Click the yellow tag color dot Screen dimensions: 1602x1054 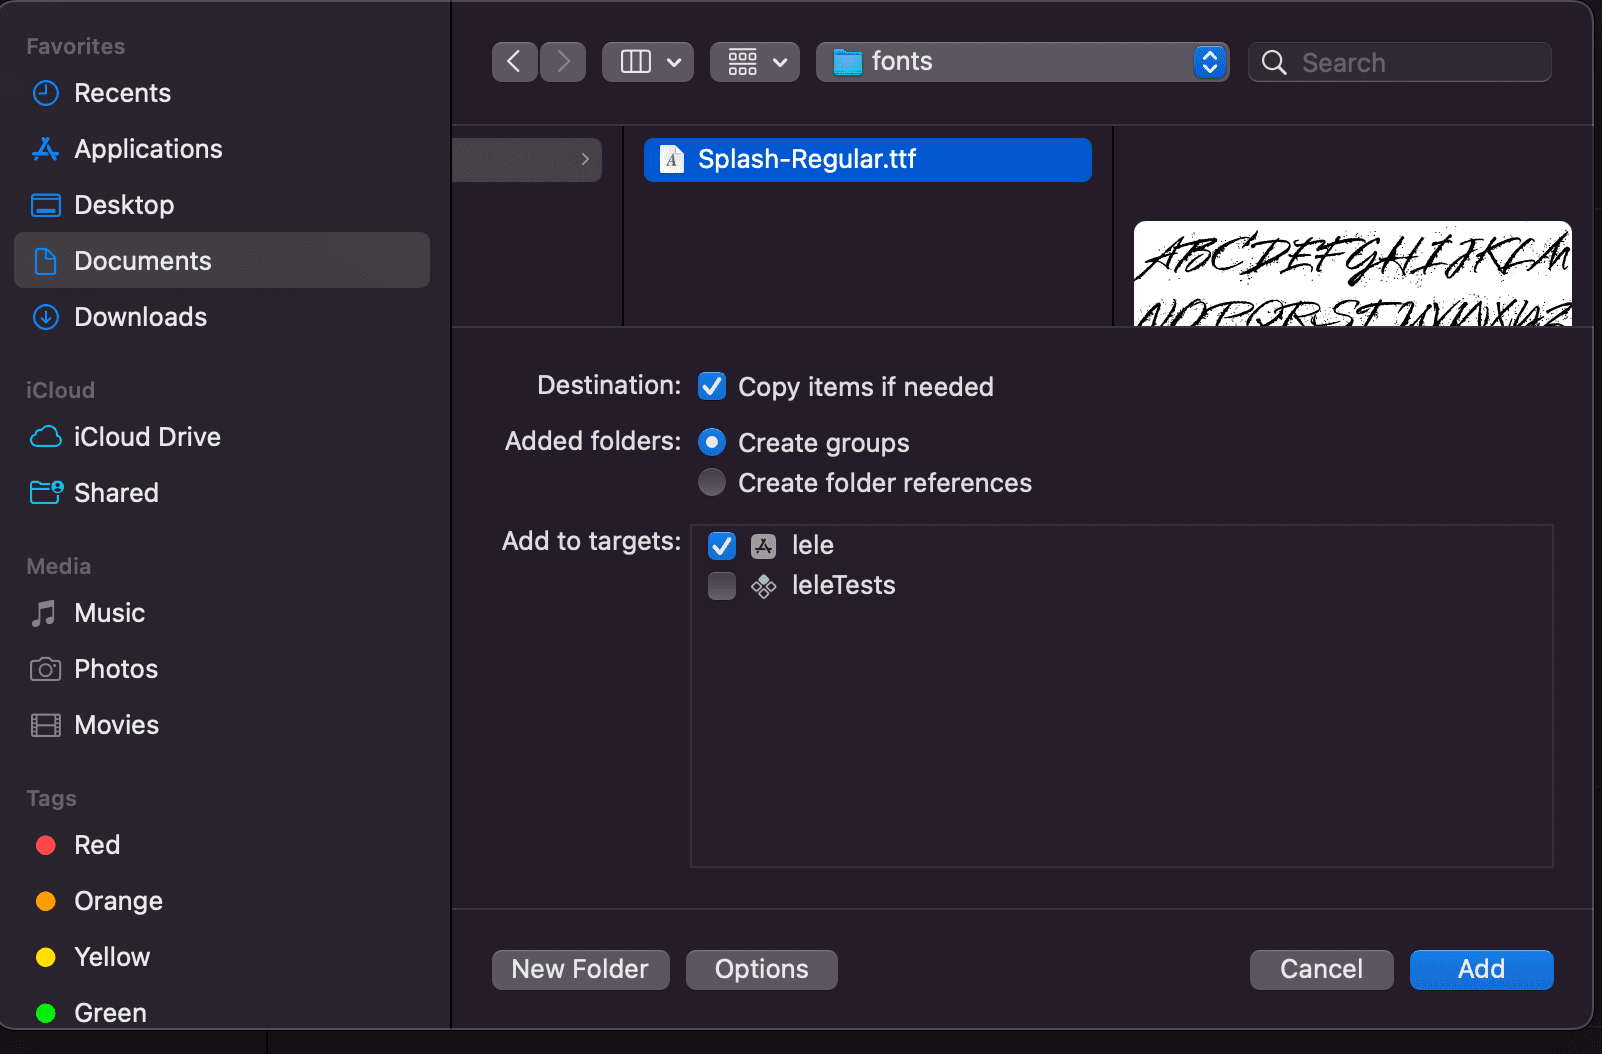[46, 957]
